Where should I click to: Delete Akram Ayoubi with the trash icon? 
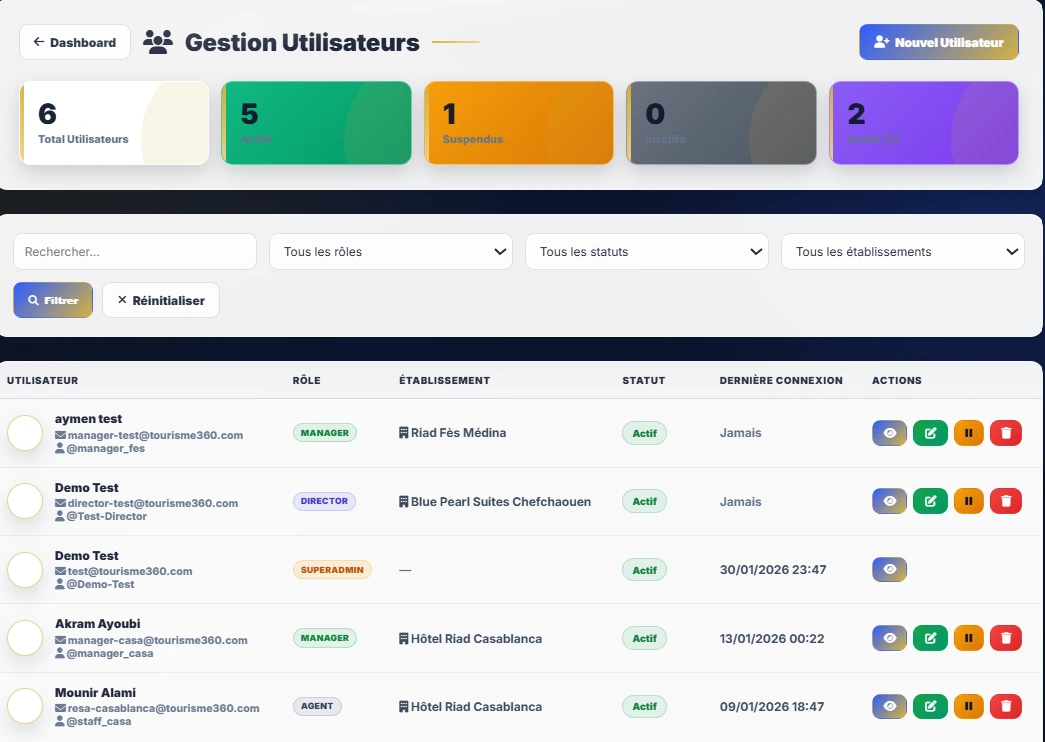tap(1005, 637)
